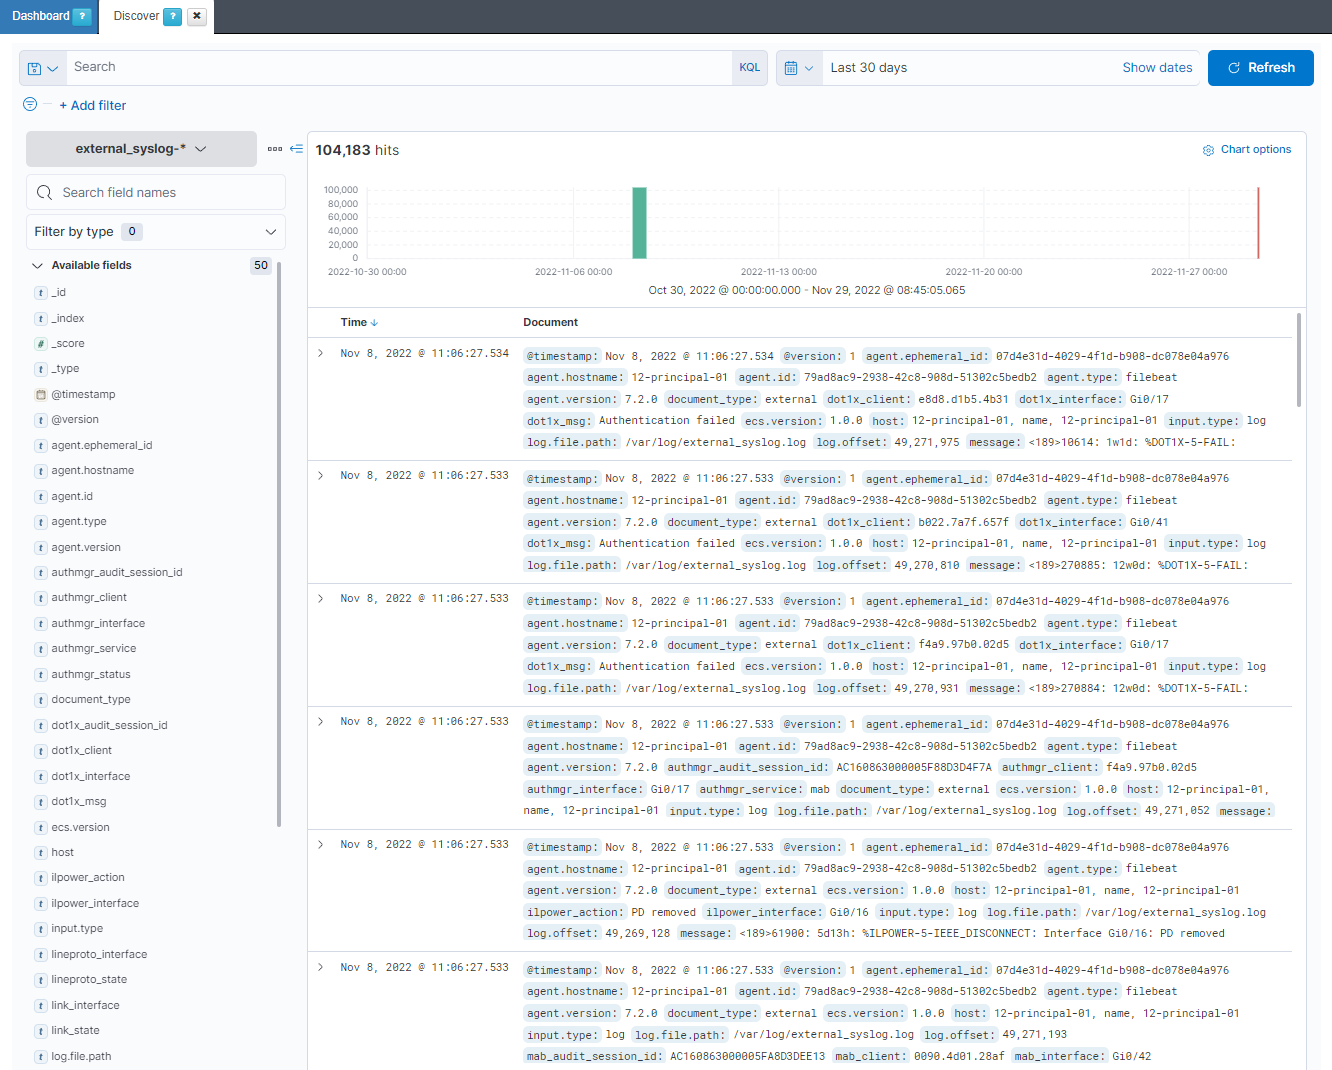
Task: Close the Discover tab
Action: click(x=197, y=16)
